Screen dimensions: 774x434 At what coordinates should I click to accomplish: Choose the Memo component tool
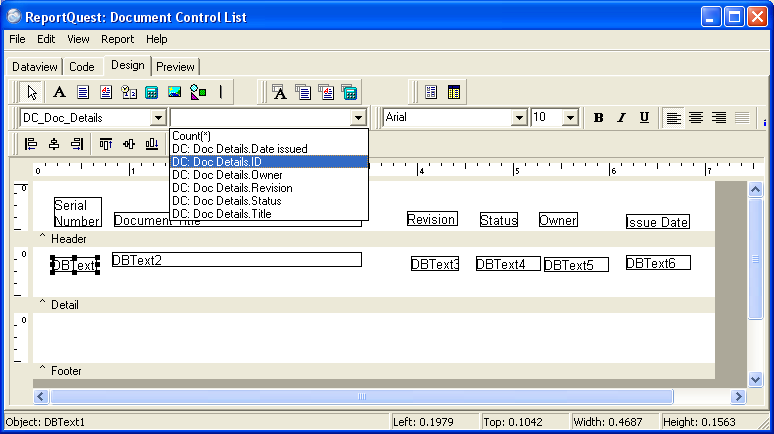(83, 92)
